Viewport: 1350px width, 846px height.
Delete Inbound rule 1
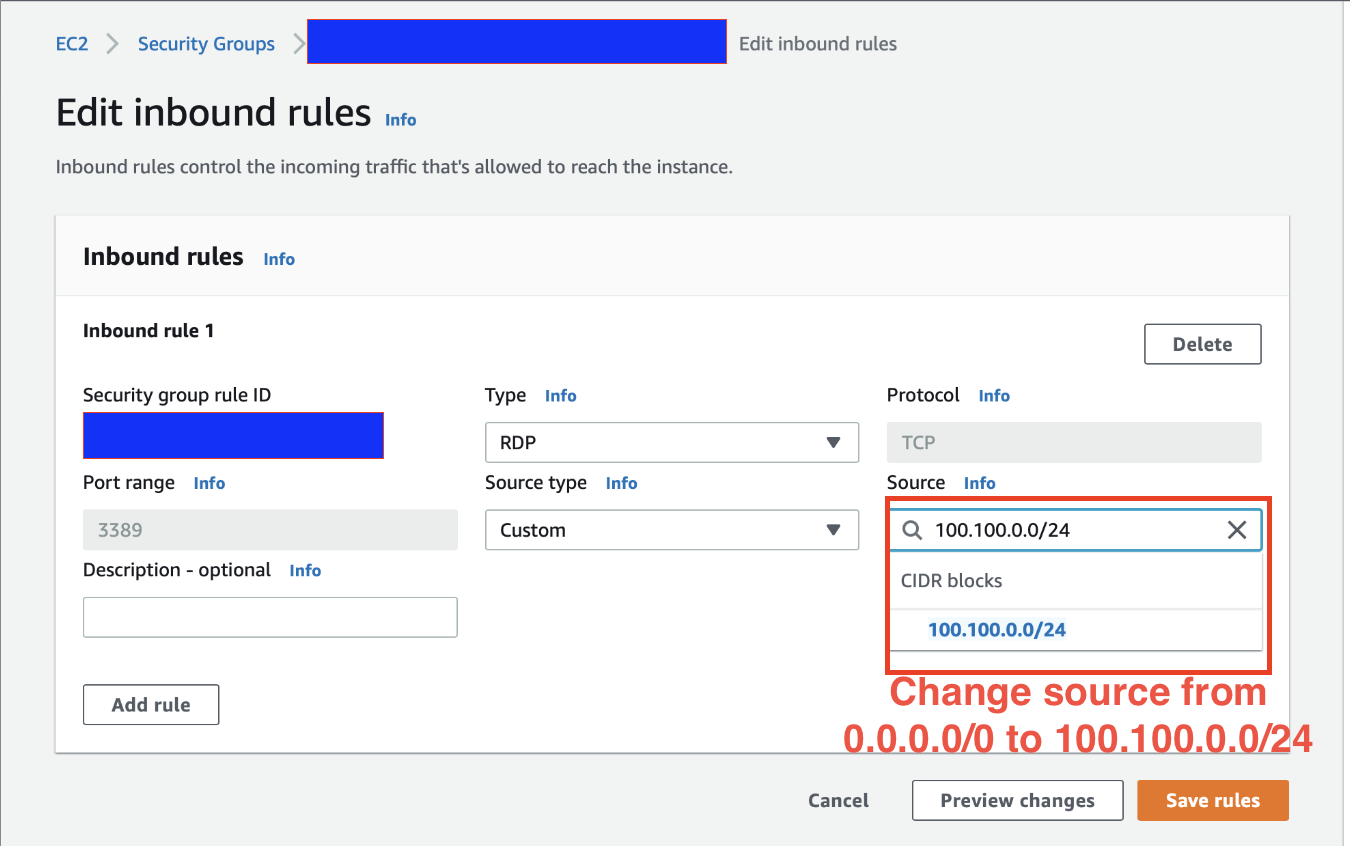click(x=1202, y=344)
